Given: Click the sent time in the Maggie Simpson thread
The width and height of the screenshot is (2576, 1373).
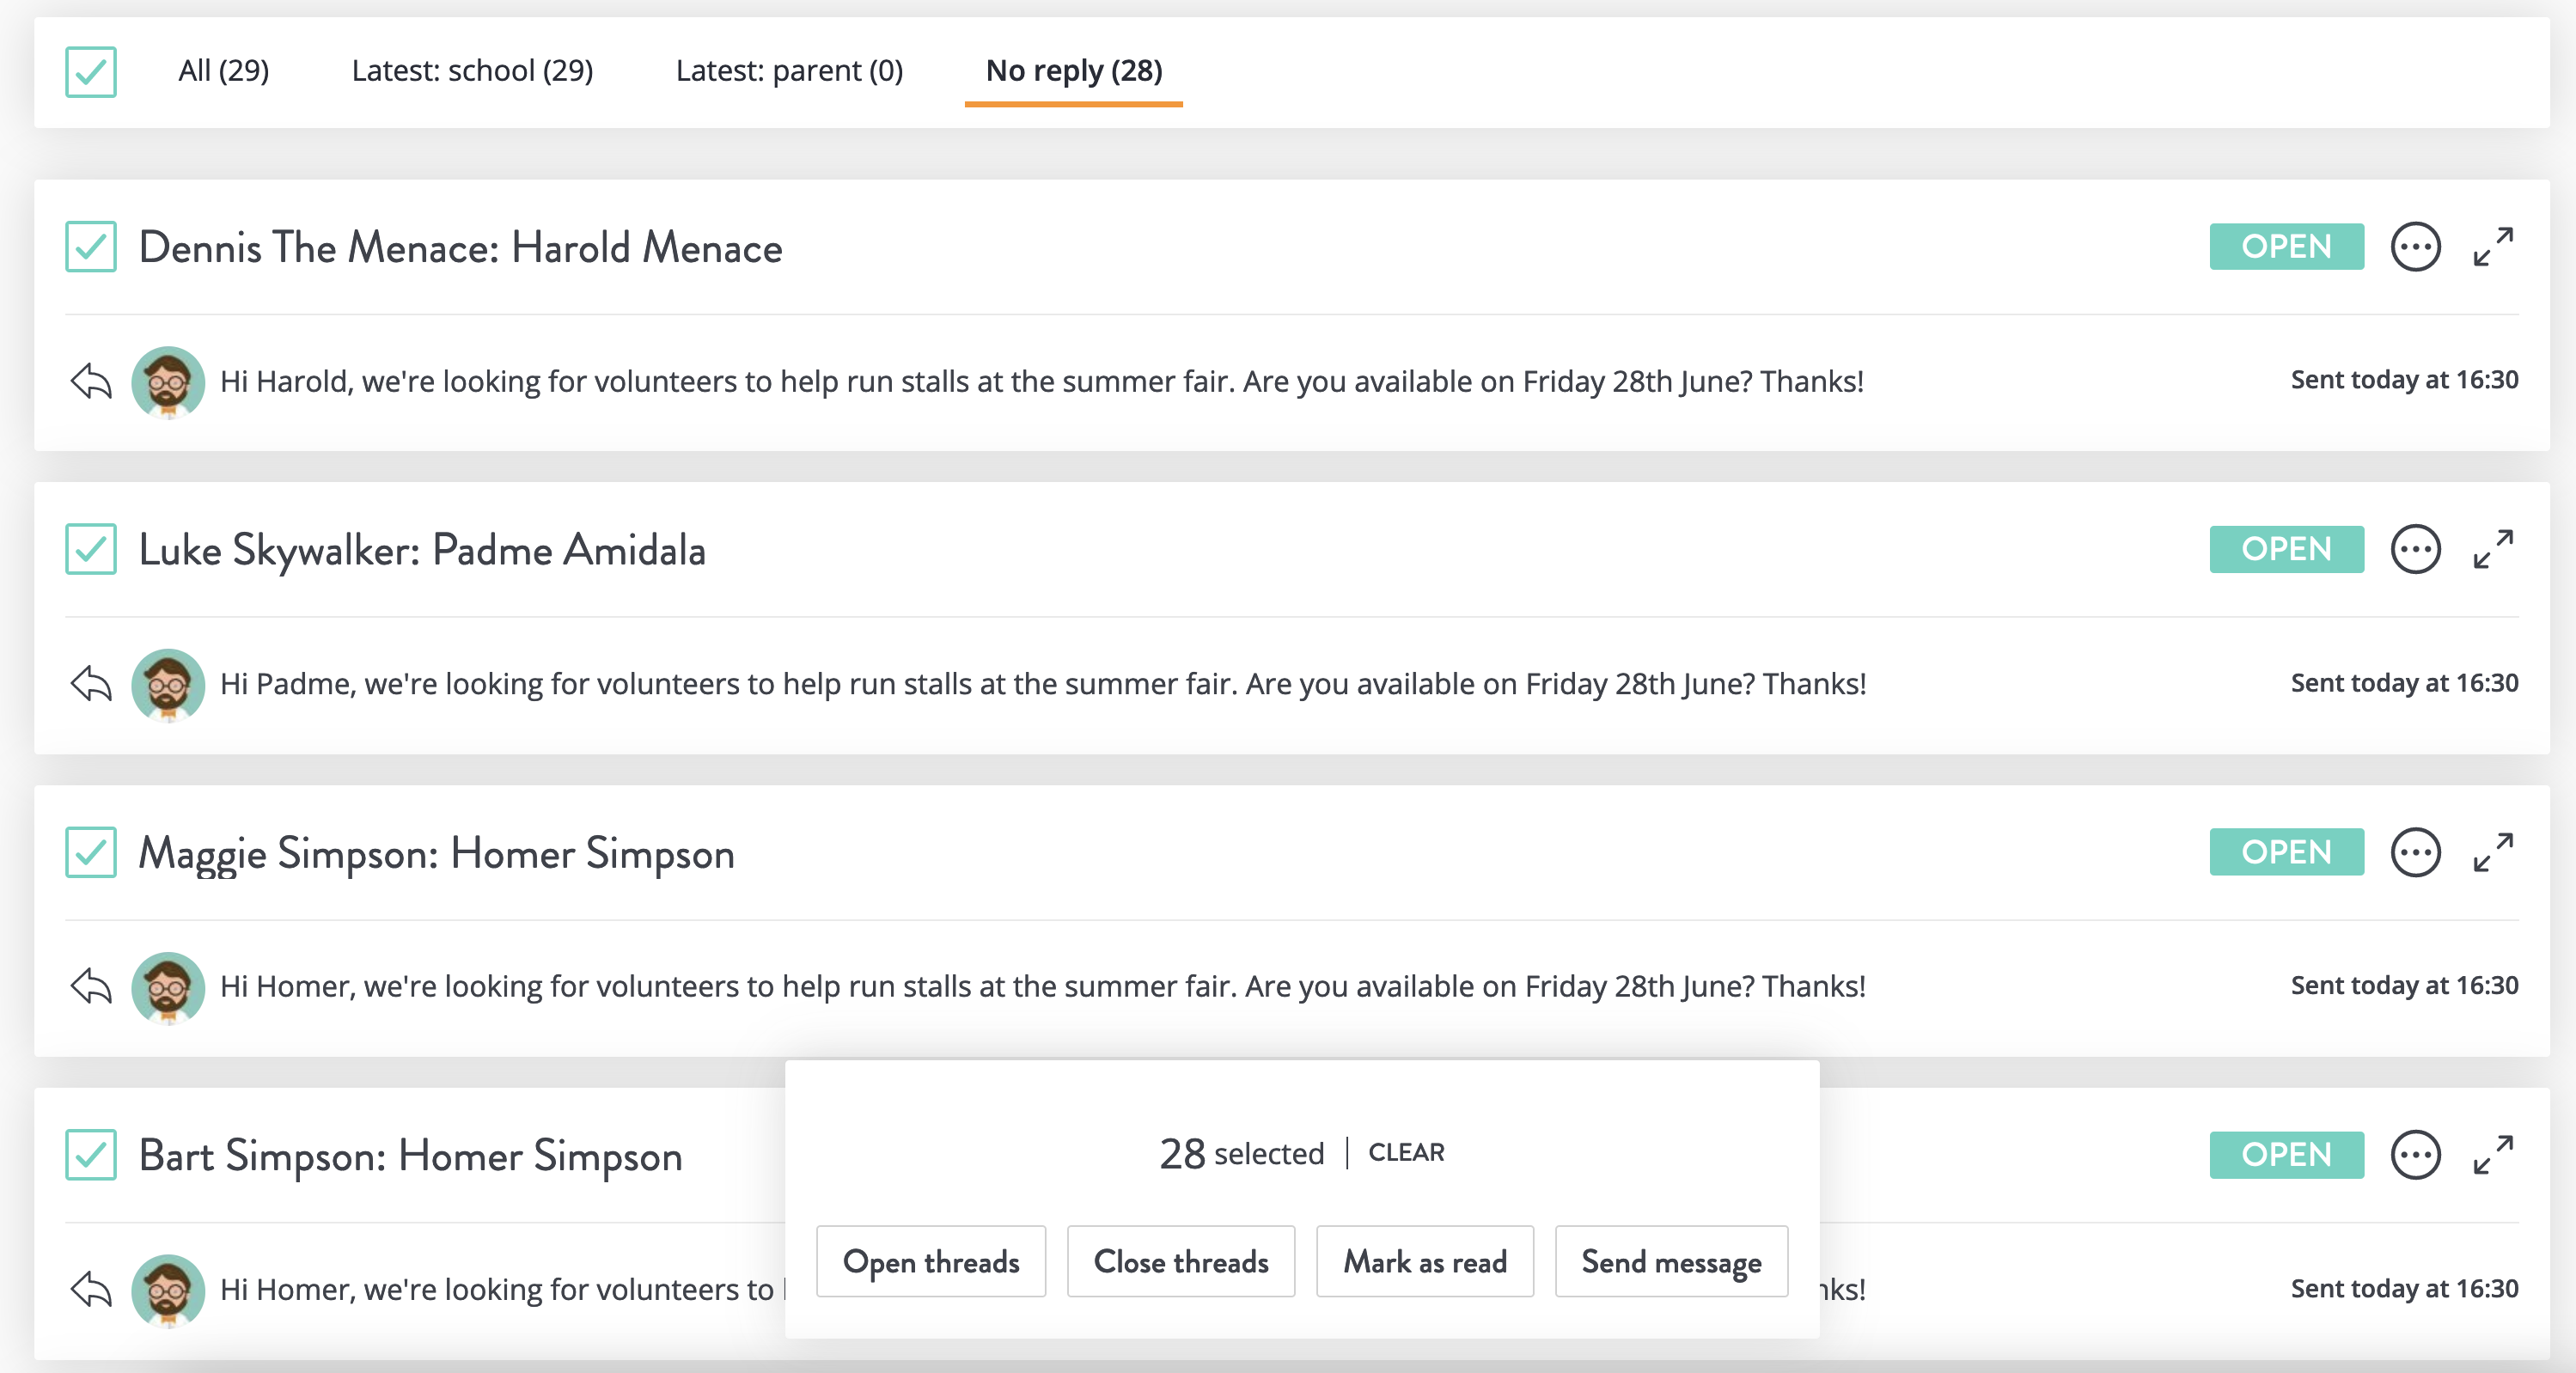Looking at the screenshot, I should tap(2404, 985).
